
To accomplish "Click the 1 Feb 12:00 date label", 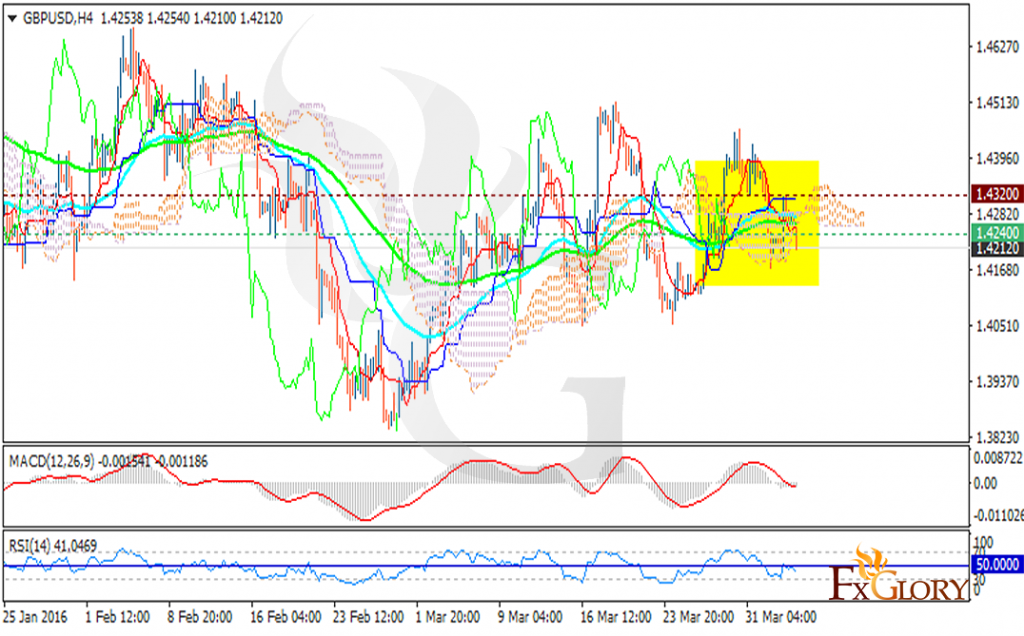I will coord(118,617).
